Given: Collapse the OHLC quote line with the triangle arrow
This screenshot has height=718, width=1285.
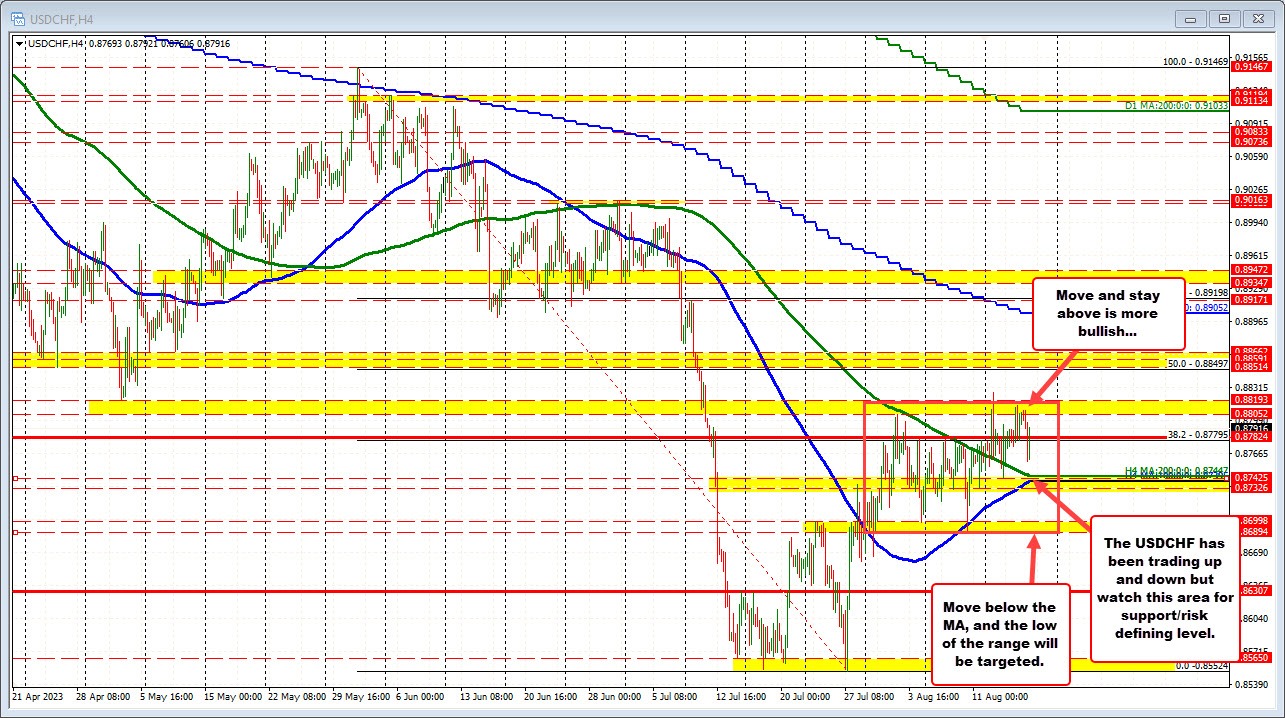Looking at the screenshot, I should 19,43.
